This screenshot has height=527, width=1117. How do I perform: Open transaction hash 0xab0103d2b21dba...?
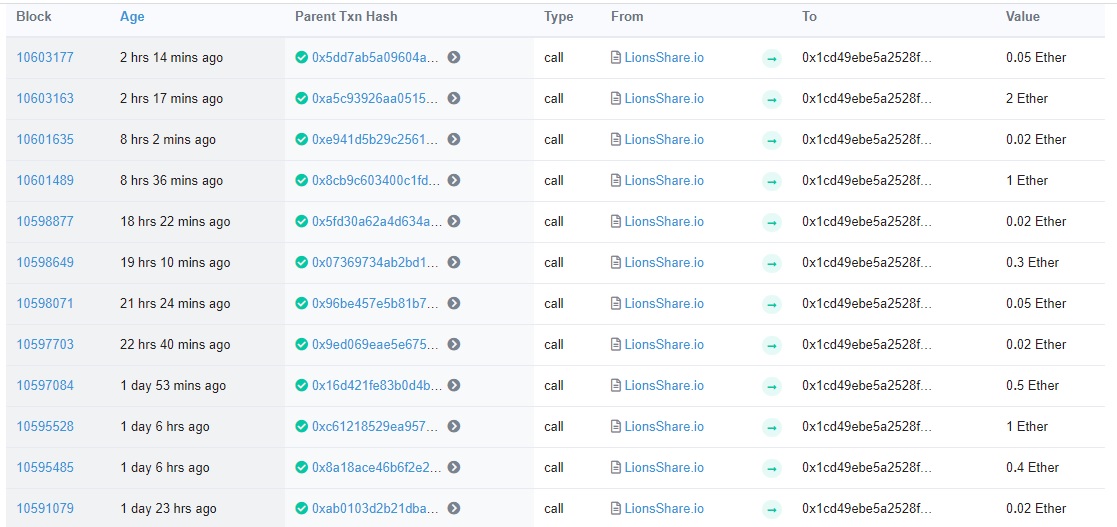pyautogui.click(x=377, y=508)
